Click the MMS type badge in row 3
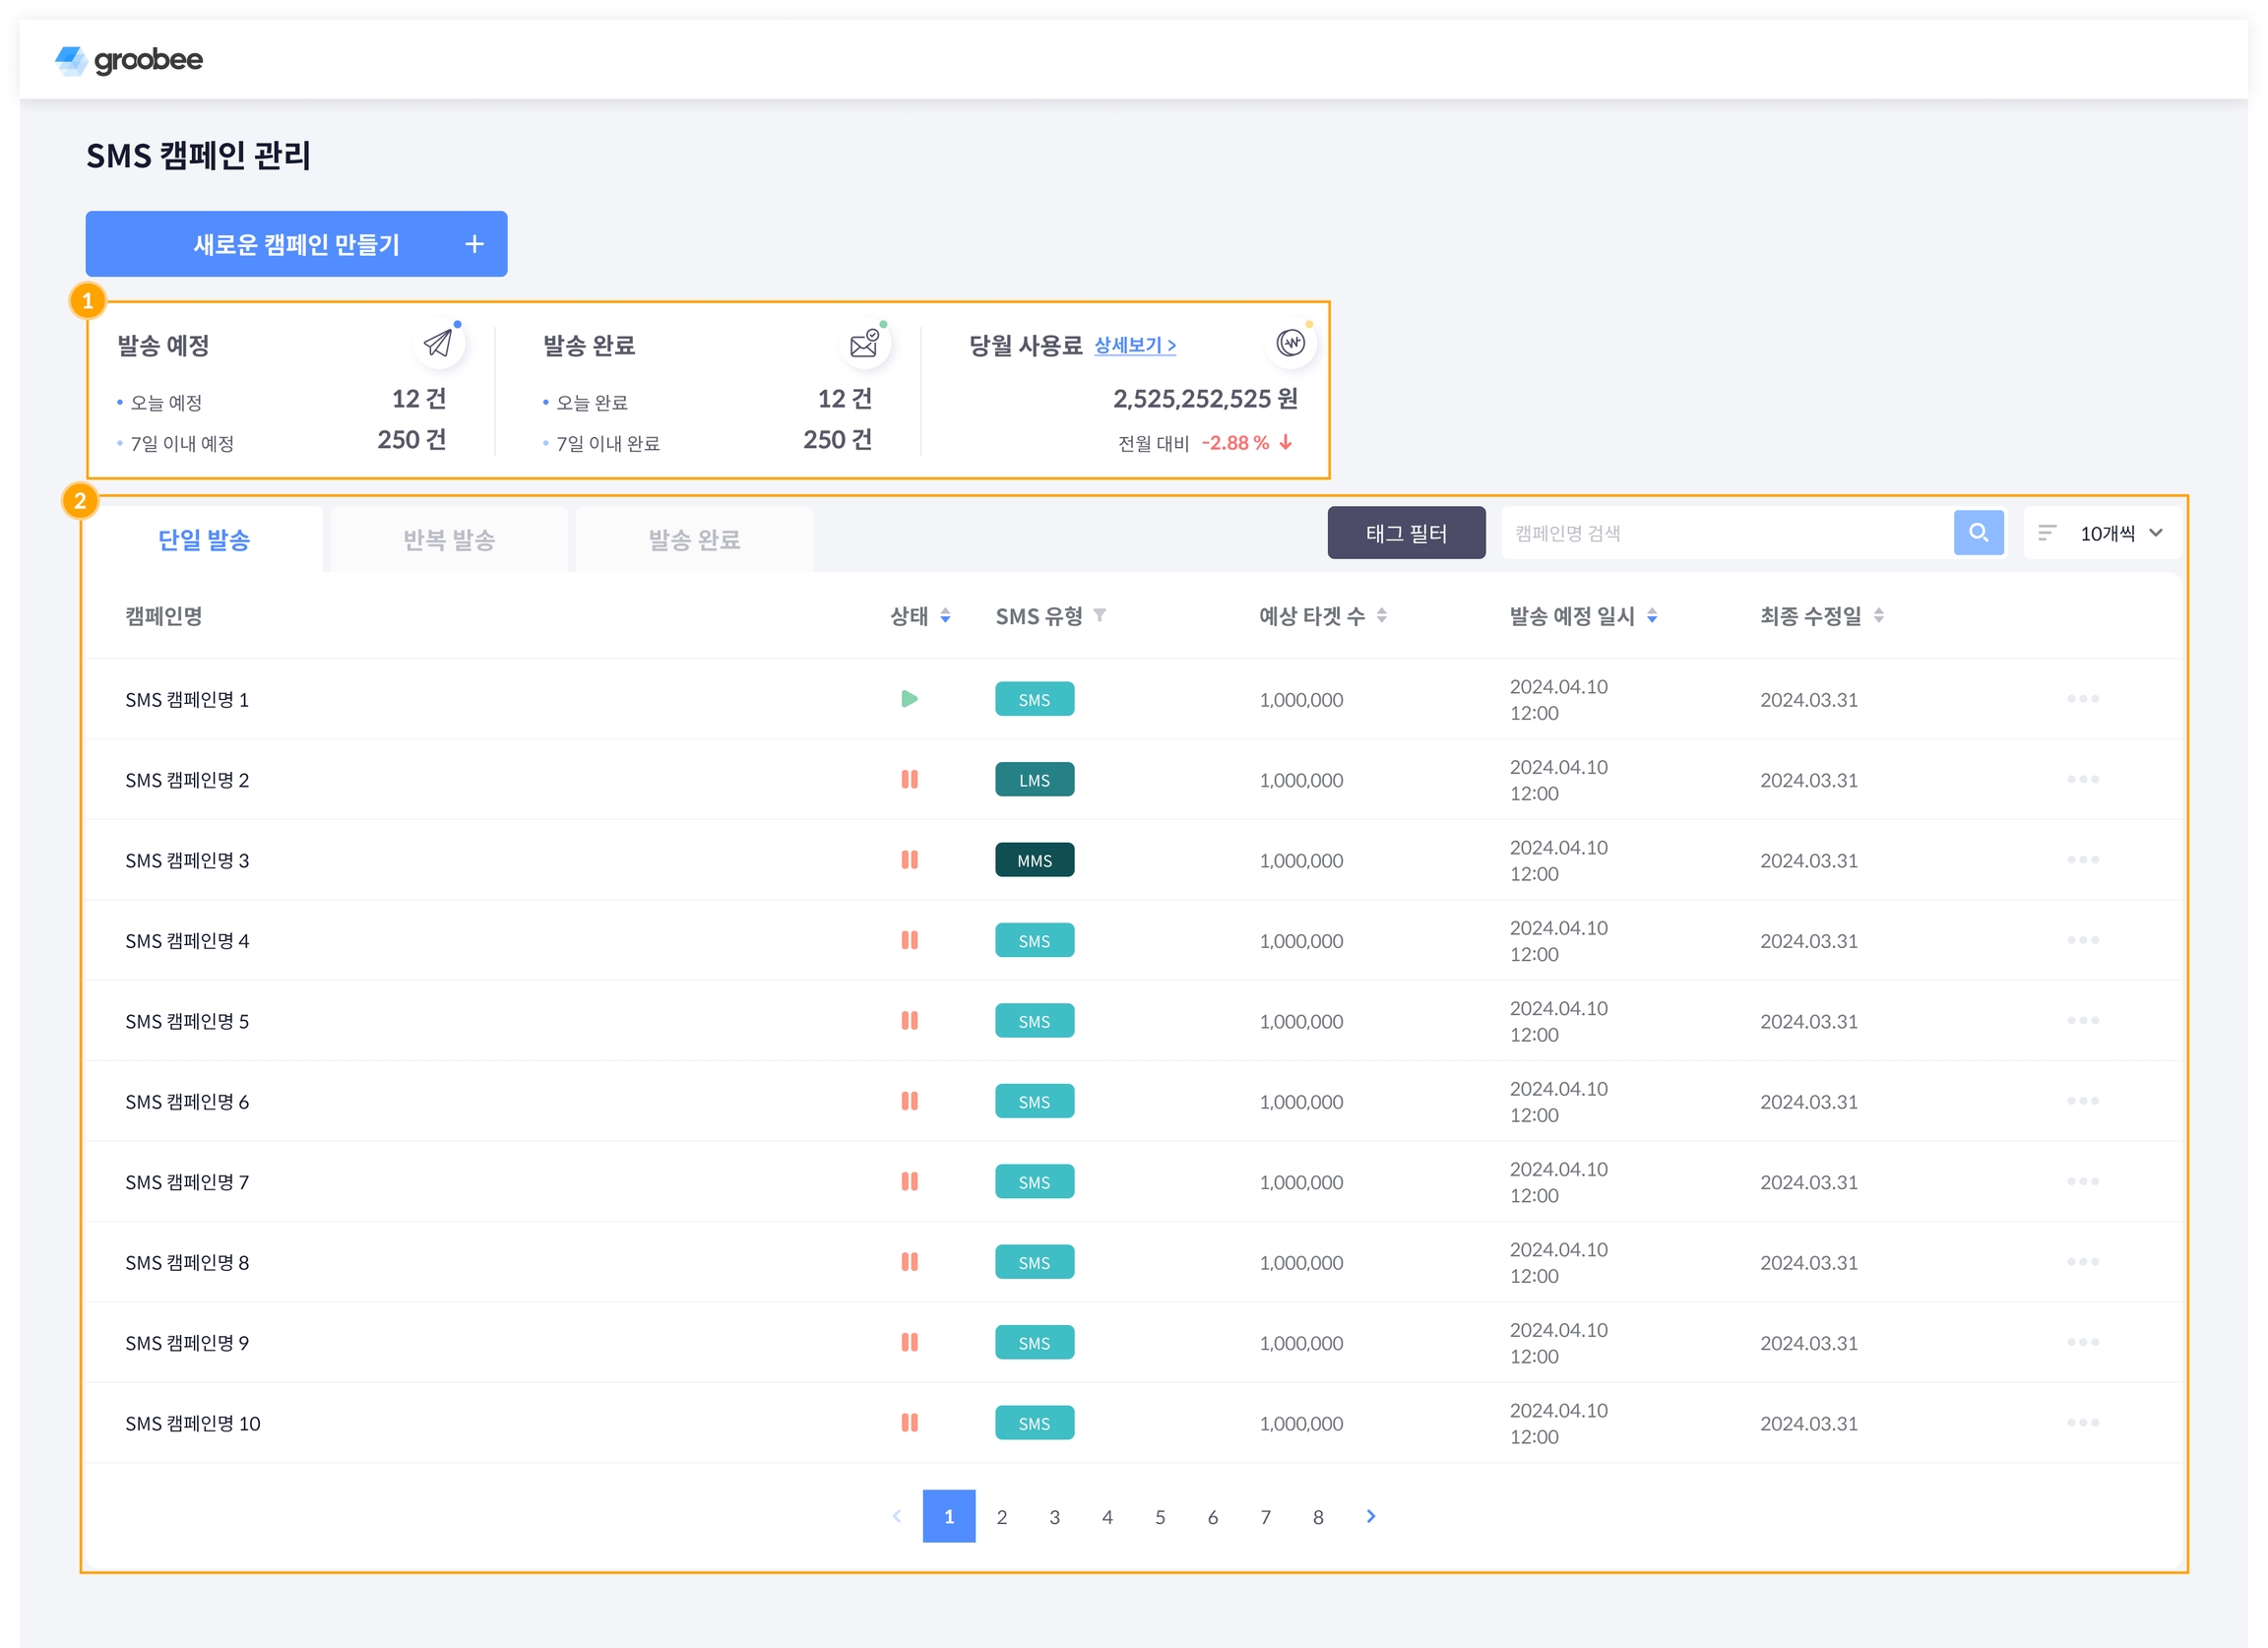The height and width of the screenshot is (1648, 2268). 1034,860
